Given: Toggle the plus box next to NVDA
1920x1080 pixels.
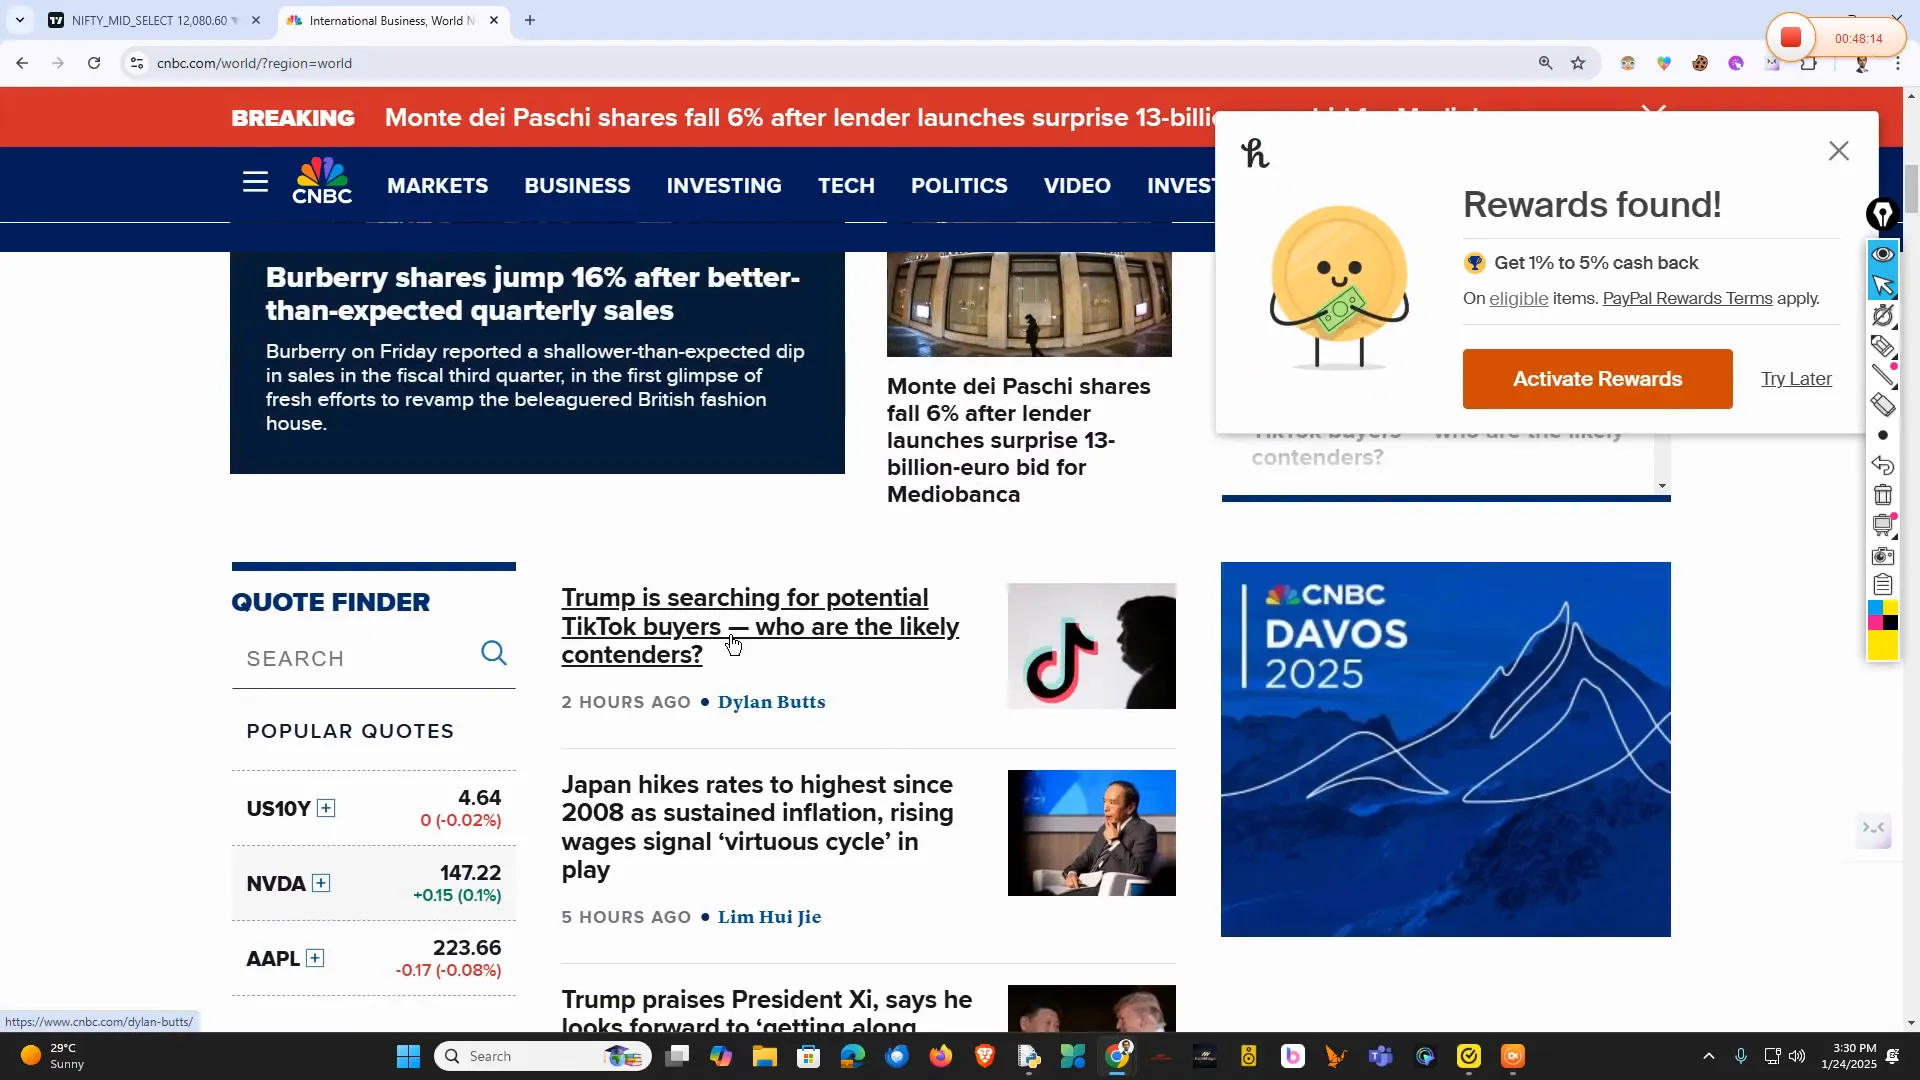Looking at the screenshot, I should 321,883.
